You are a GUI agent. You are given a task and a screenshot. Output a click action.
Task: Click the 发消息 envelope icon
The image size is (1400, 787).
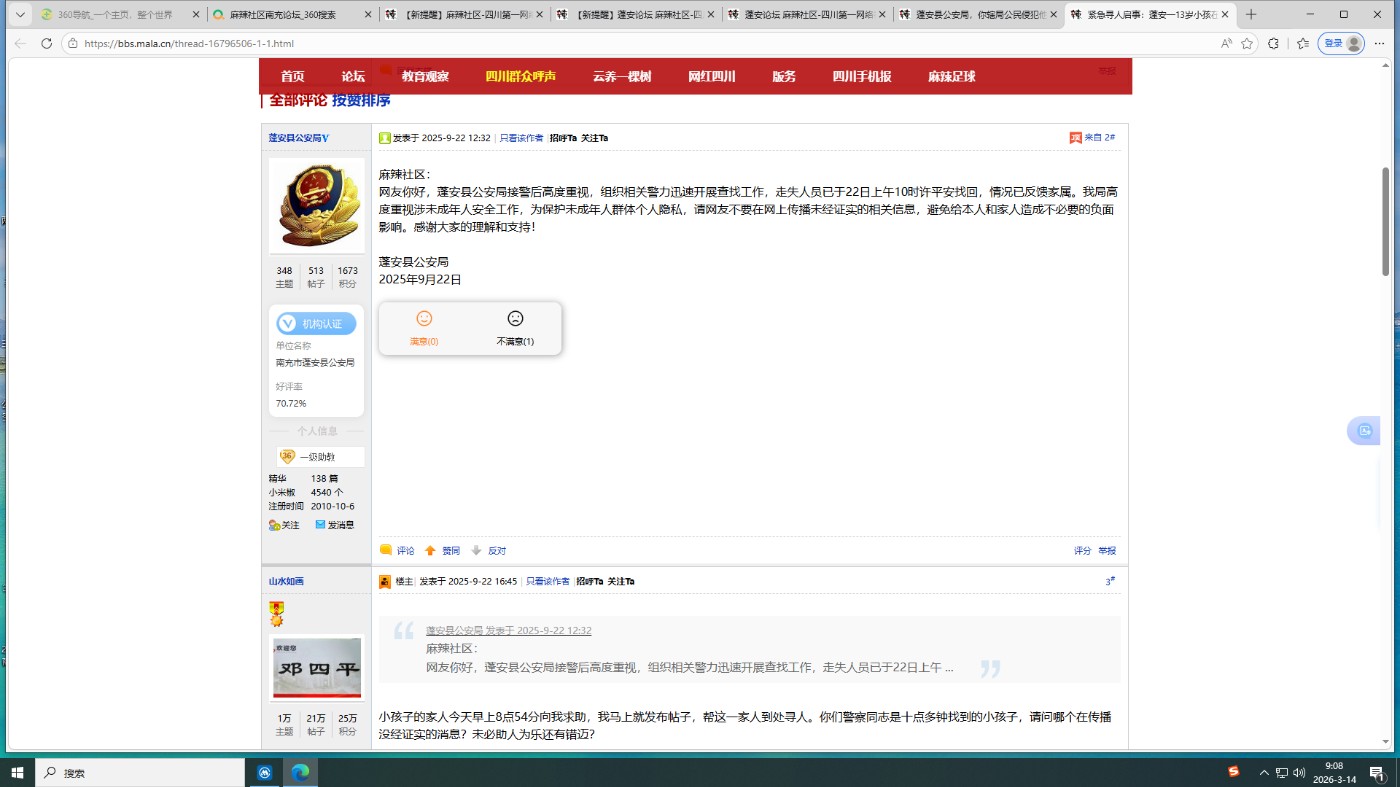tap(320, 524)
